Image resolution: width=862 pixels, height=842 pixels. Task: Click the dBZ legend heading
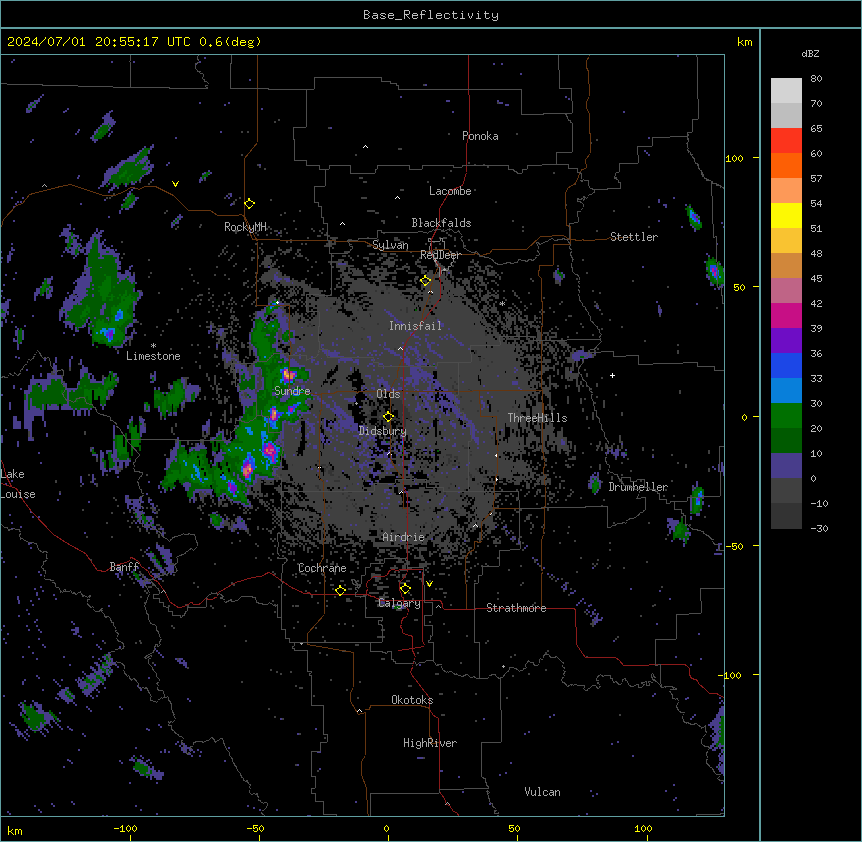click(x=810, y=53)
